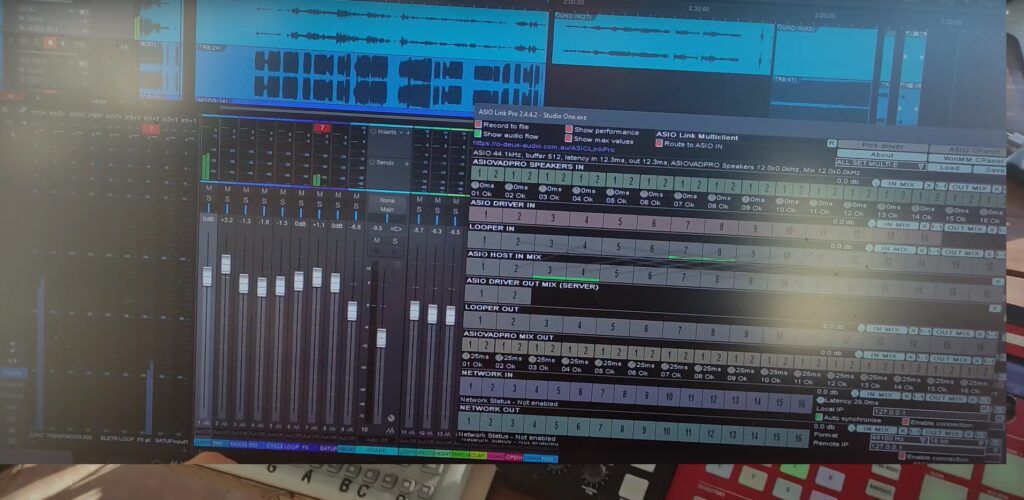Screen dimensions: 1024x500
Task: Open the ALL SET MULTI E preset dropdown
Action: 881,166
